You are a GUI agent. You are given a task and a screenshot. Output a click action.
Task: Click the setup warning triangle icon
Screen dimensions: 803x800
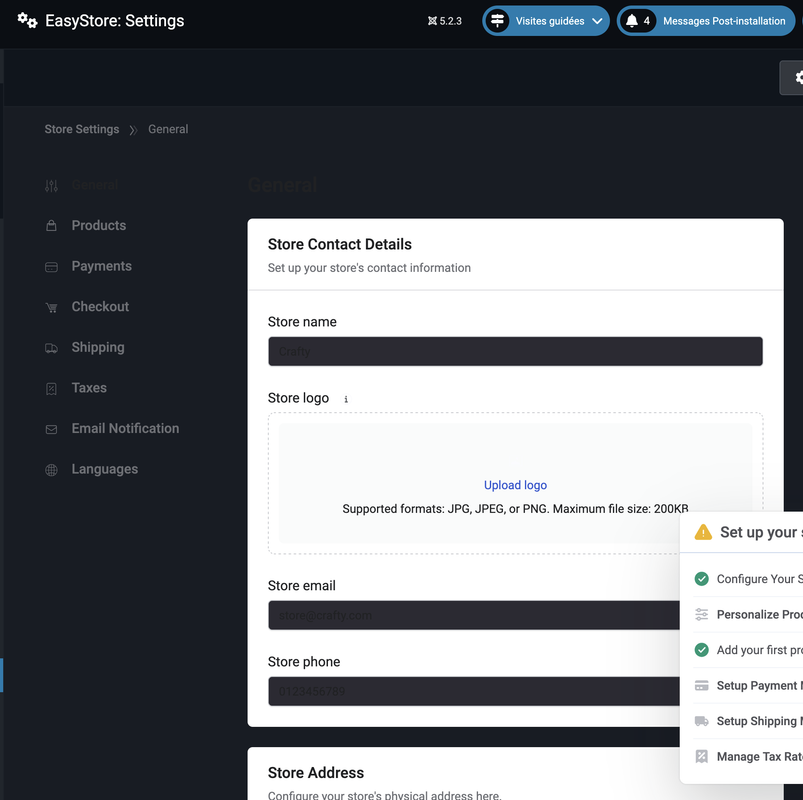click(703, 532)
